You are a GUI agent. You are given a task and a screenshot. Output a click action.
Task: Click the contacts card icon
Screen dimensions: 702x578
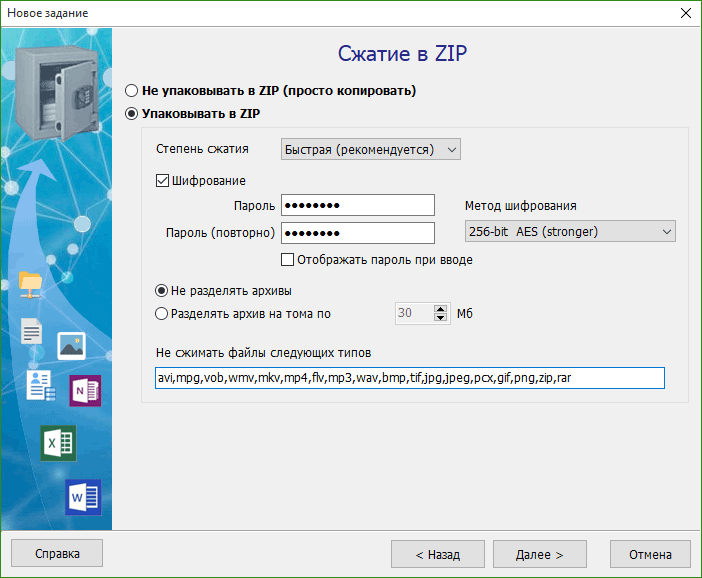(40, 385)
